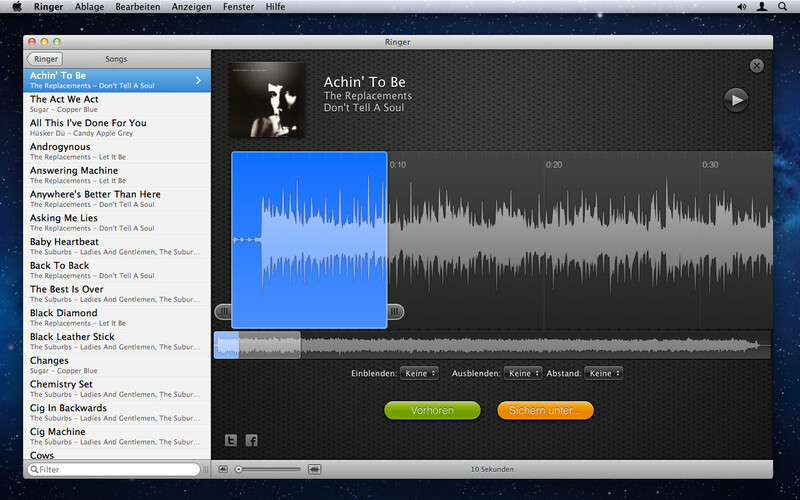Click the right selection handle grip
Image resolution: width=800 pixels, height=500 pixels.
click(395, 312)
